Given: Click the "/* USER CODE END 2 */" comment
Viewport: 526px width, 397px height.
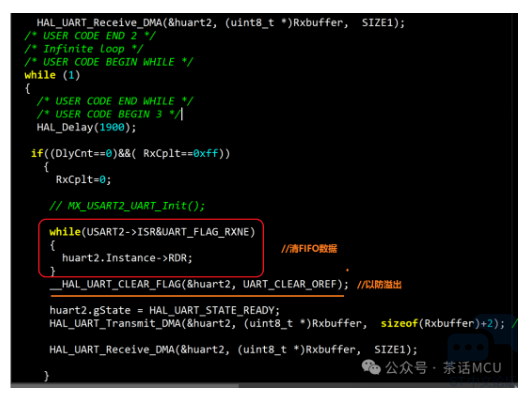Looking at the screenshot, I should click(90, 36).
